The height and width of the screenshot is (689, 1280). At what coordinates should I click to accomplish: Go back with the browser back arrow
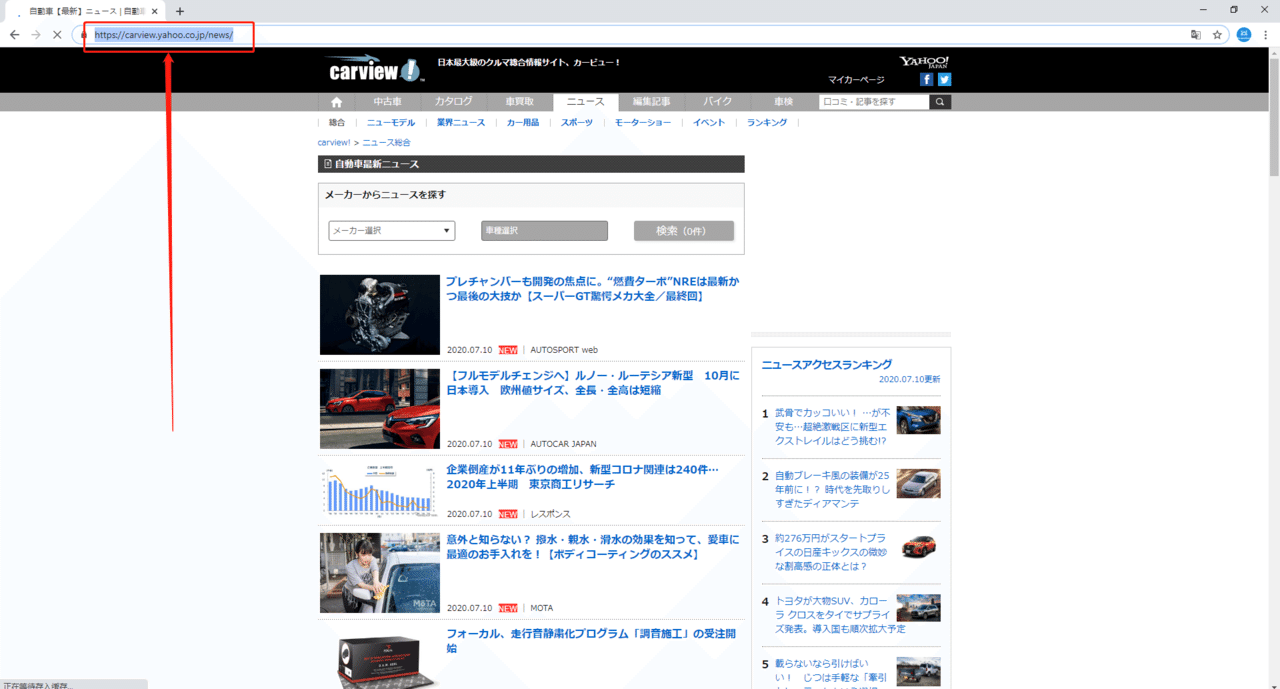click(x=14, y=34)
